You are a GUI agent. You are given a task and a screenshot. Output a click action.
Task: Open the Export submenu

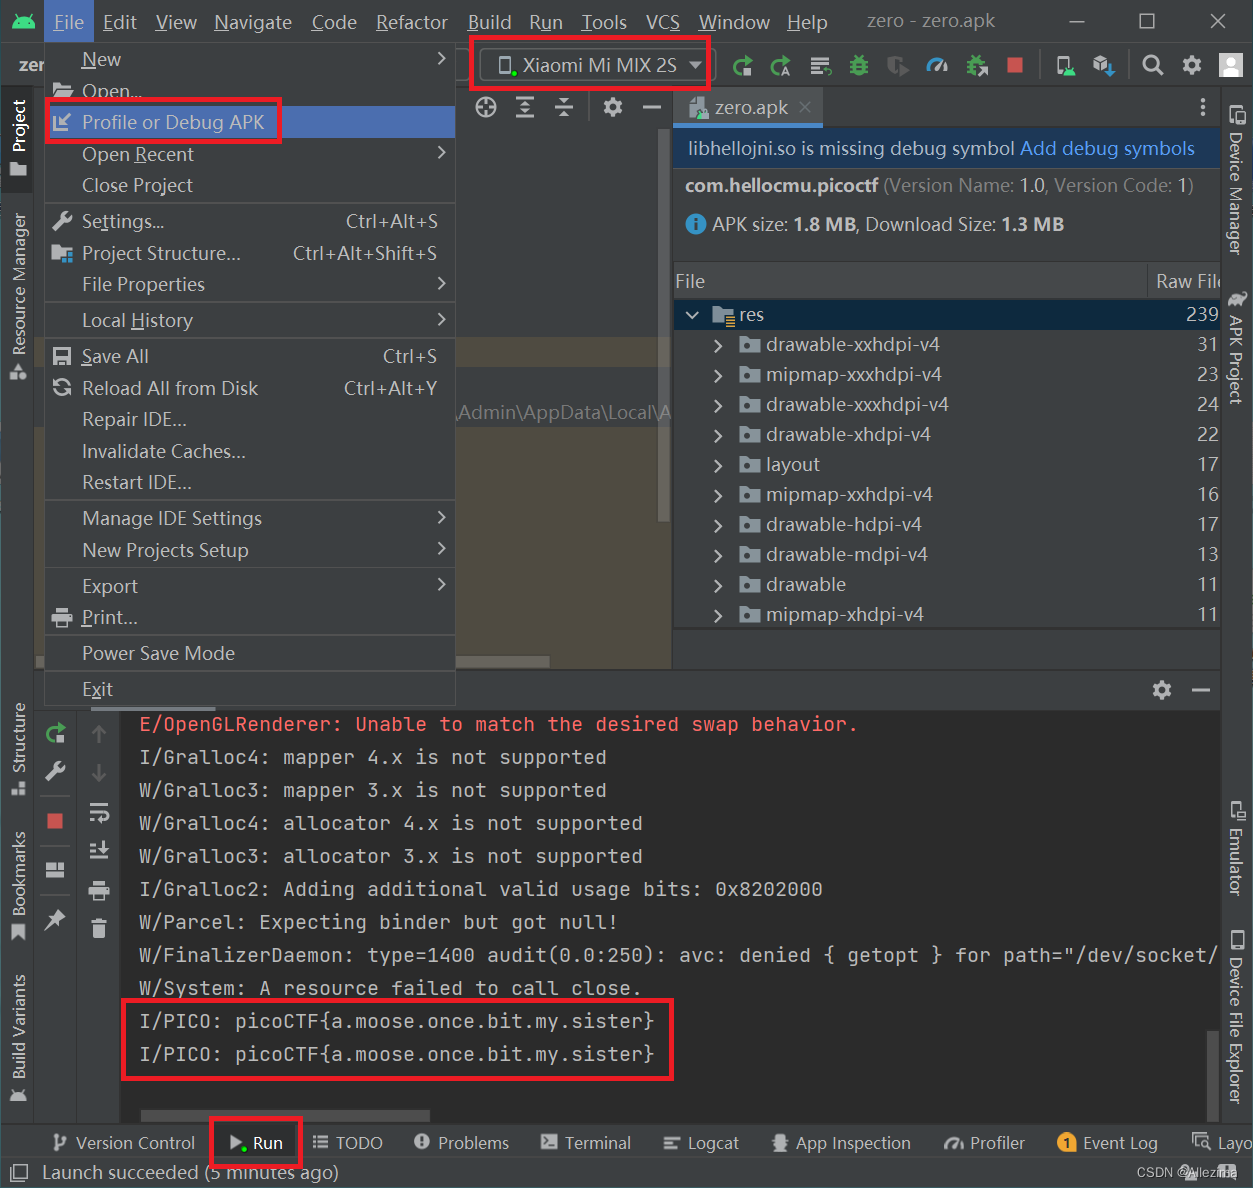[250, 586]
